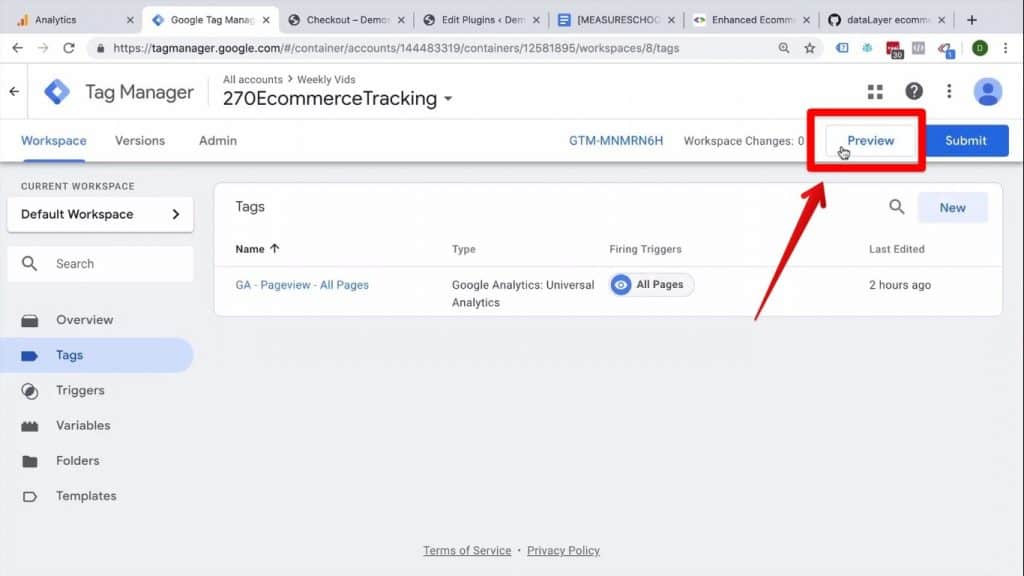The width and height of the screenshot is (1024, 576).
Task: Switch to the Enhanced Ecommerce browser tab
Action: (752, 20)
